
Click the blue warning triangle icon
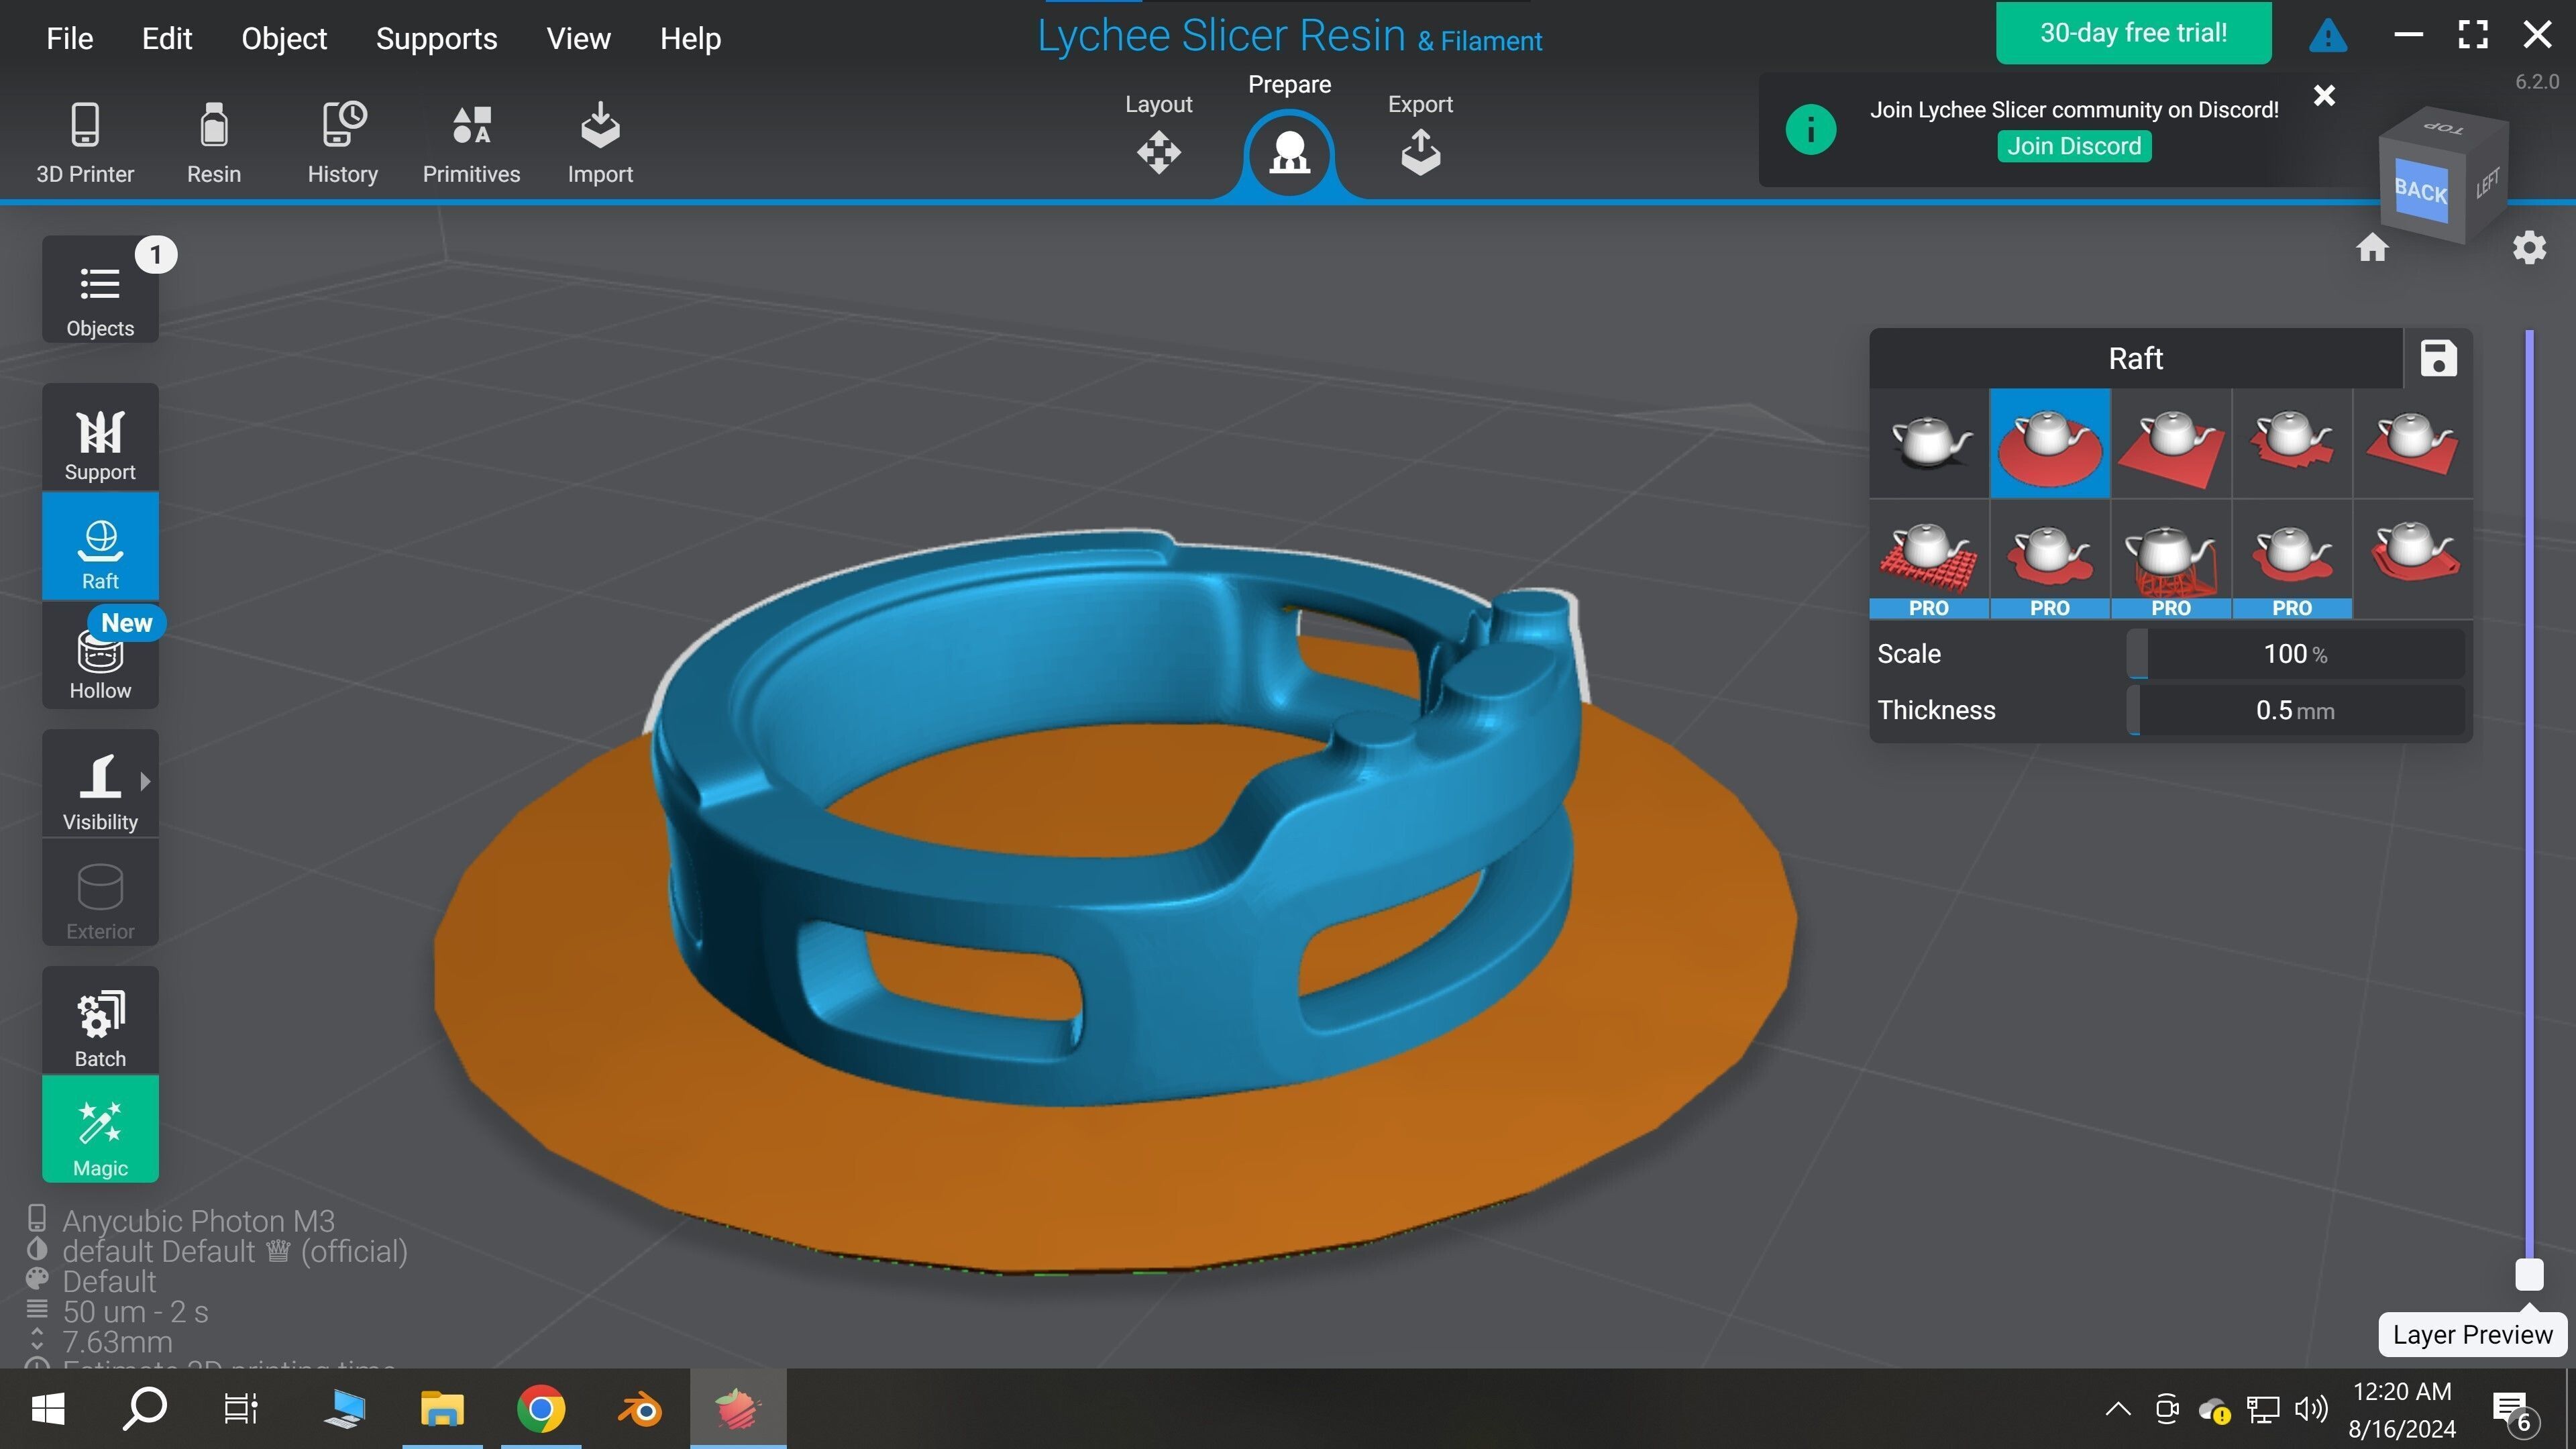click(2328, 36)
